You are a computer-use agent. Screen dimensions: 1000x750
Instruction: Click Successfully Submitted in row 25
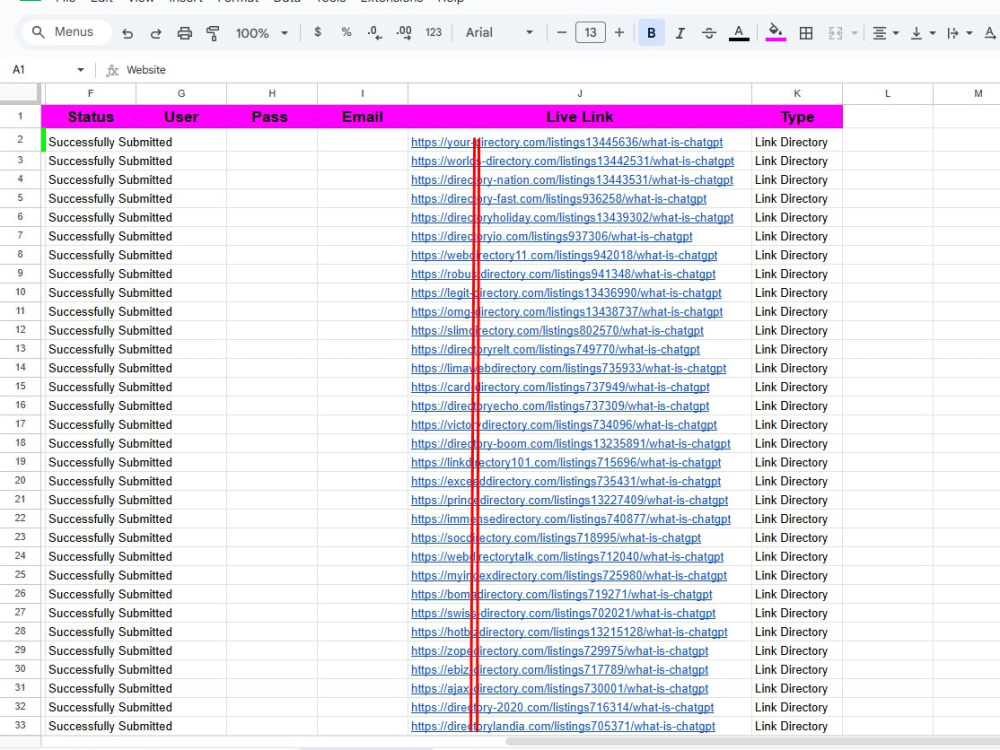point(110,575)
